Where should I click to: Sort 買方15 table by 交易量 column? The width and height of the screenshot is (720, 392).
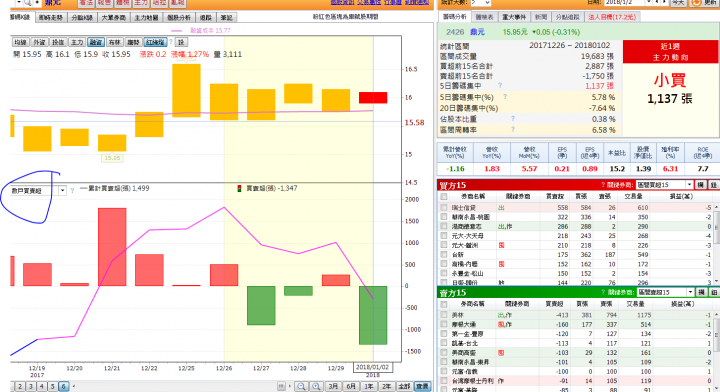click(x=633, y=196)
